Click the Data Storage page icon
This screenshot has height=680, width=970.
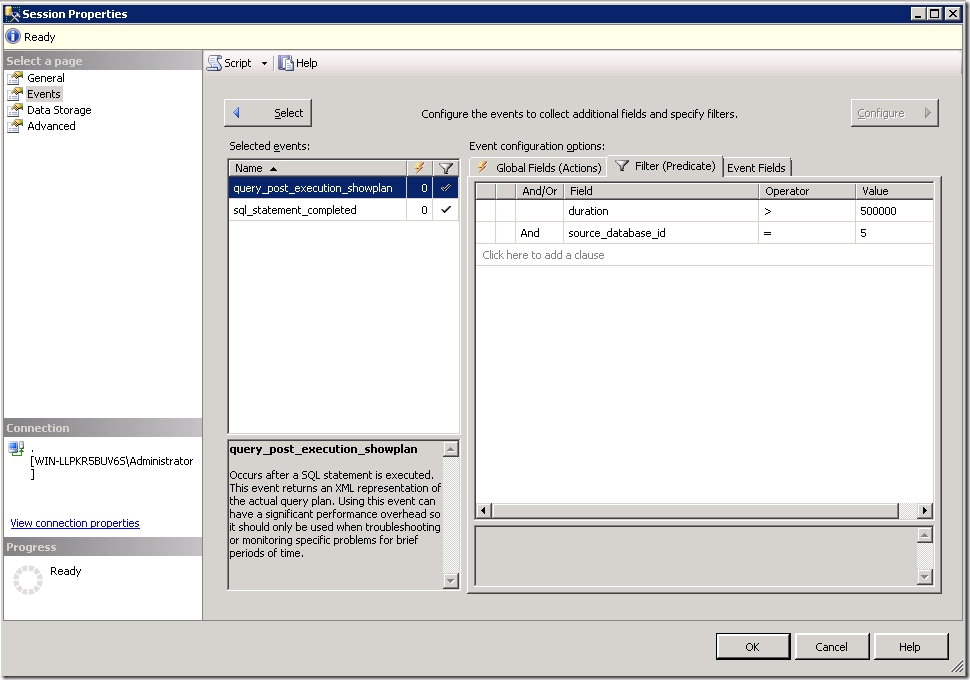pos(15,110)
